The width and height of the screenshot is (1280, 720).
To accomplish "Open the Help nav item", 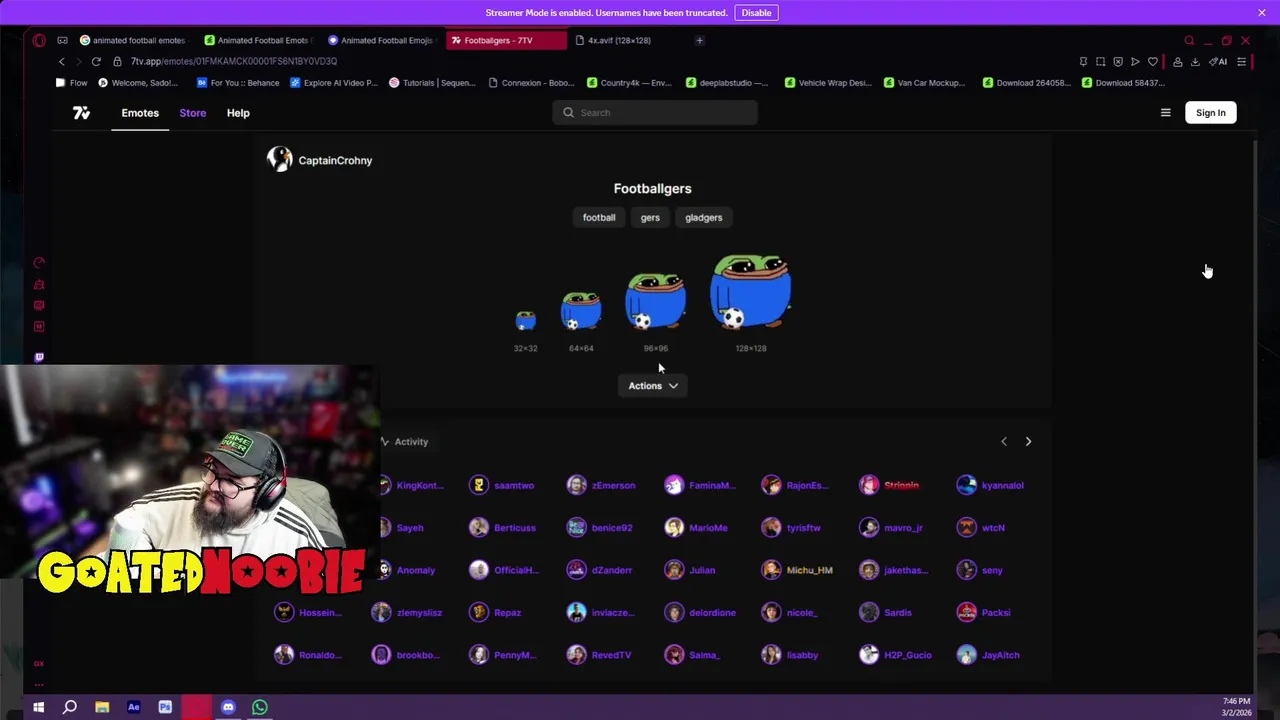I will coord(238,113).
